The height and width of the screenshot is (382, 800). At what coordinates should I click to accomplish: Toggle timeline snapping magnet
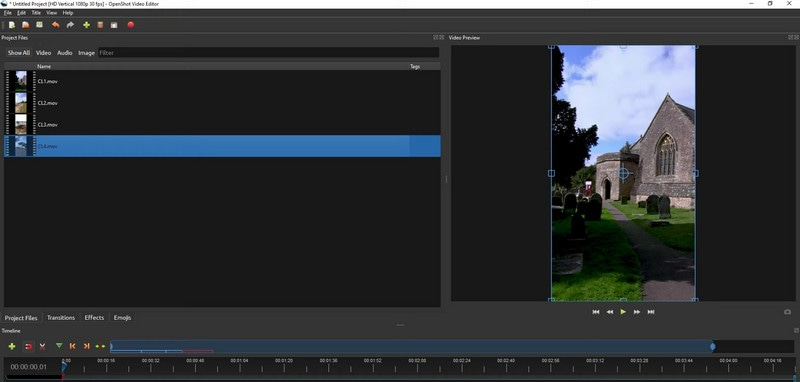pyautogui.click(x=29, y=346)
